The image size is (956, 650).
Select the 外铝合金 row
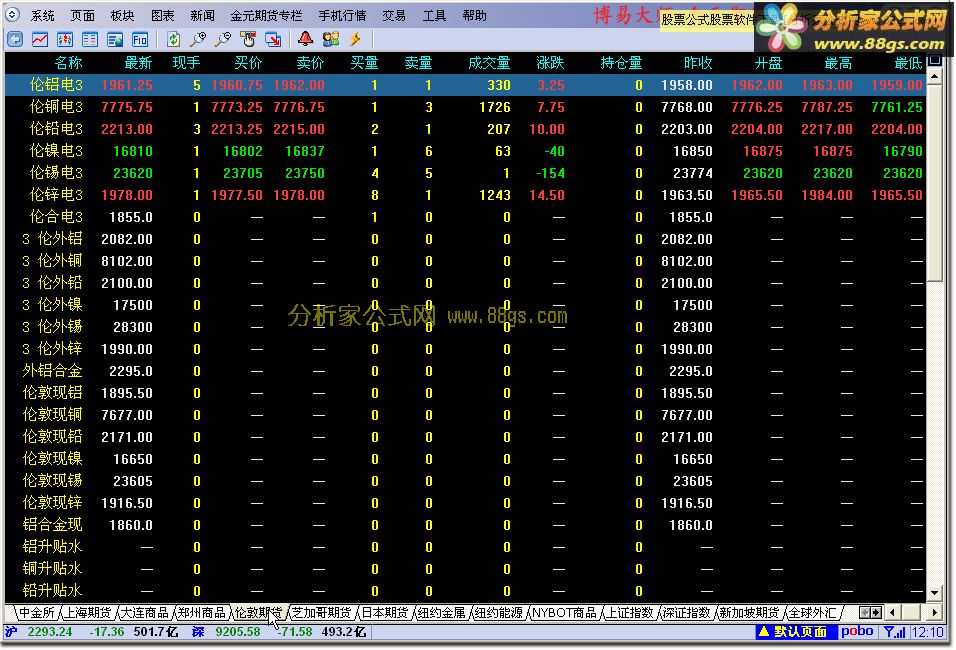click(465, 371)
